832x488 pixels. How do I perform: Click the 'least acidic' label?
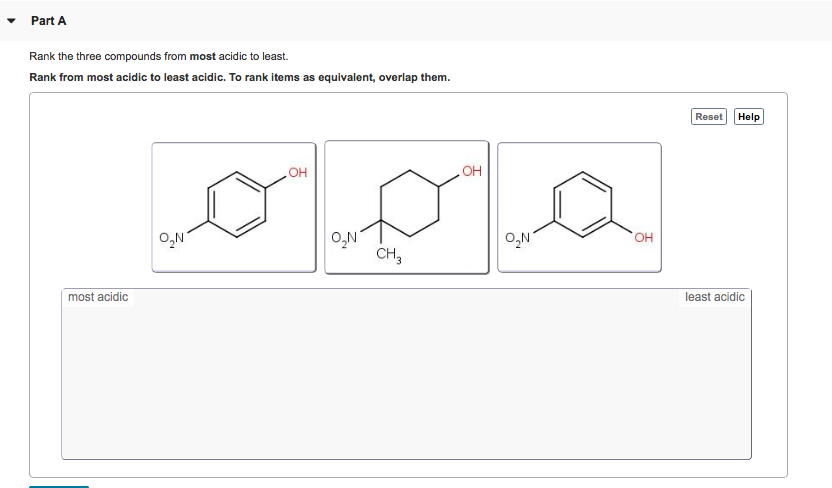[x=714, y=297]
